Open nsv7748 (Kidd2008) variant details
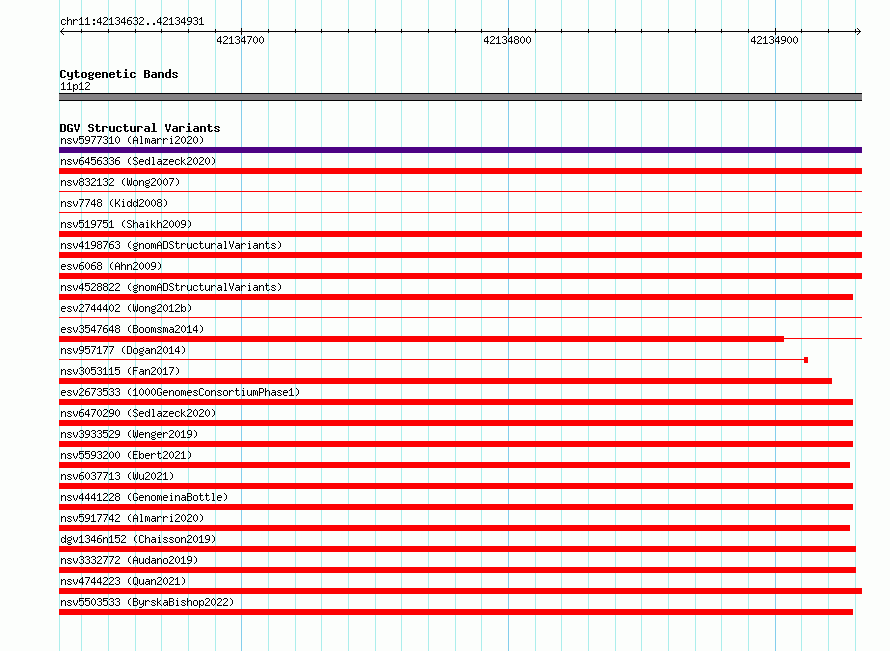890x651 pixels. pyautogui.click(x=114, y=203)
